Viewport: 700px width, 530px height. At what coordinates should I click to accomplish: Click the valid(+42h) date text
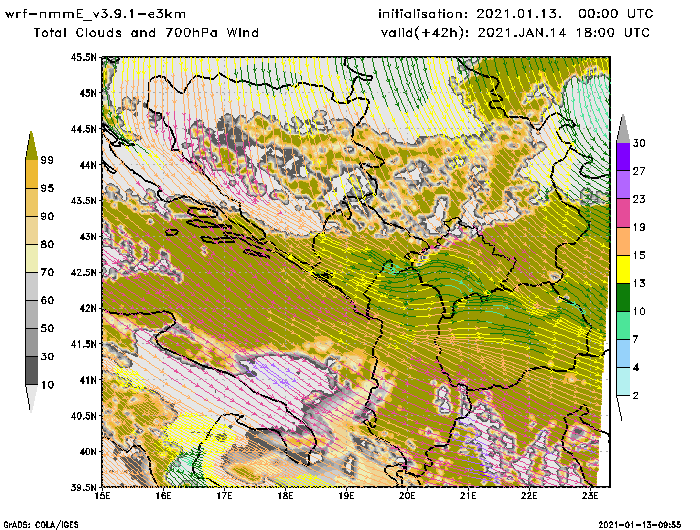point(516,33)
